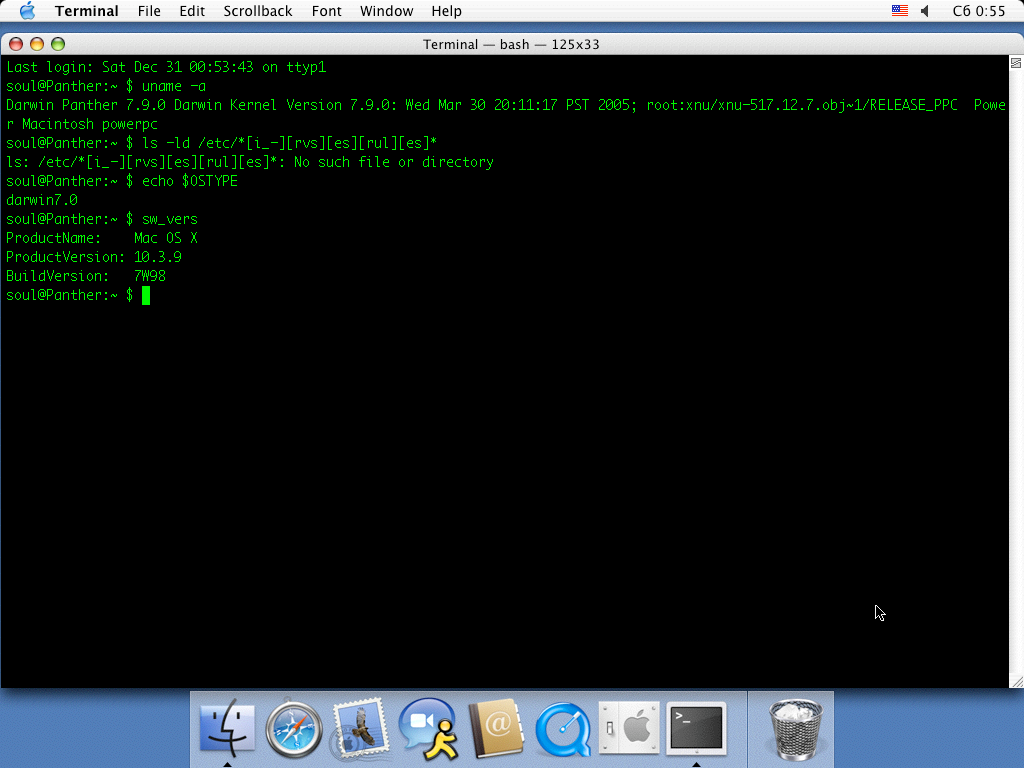Click the 'ProductVersion: 10.3.9' line
The width and height of the screenshot is (1024, 768).
pyautogui.click(x=94, y=257)
